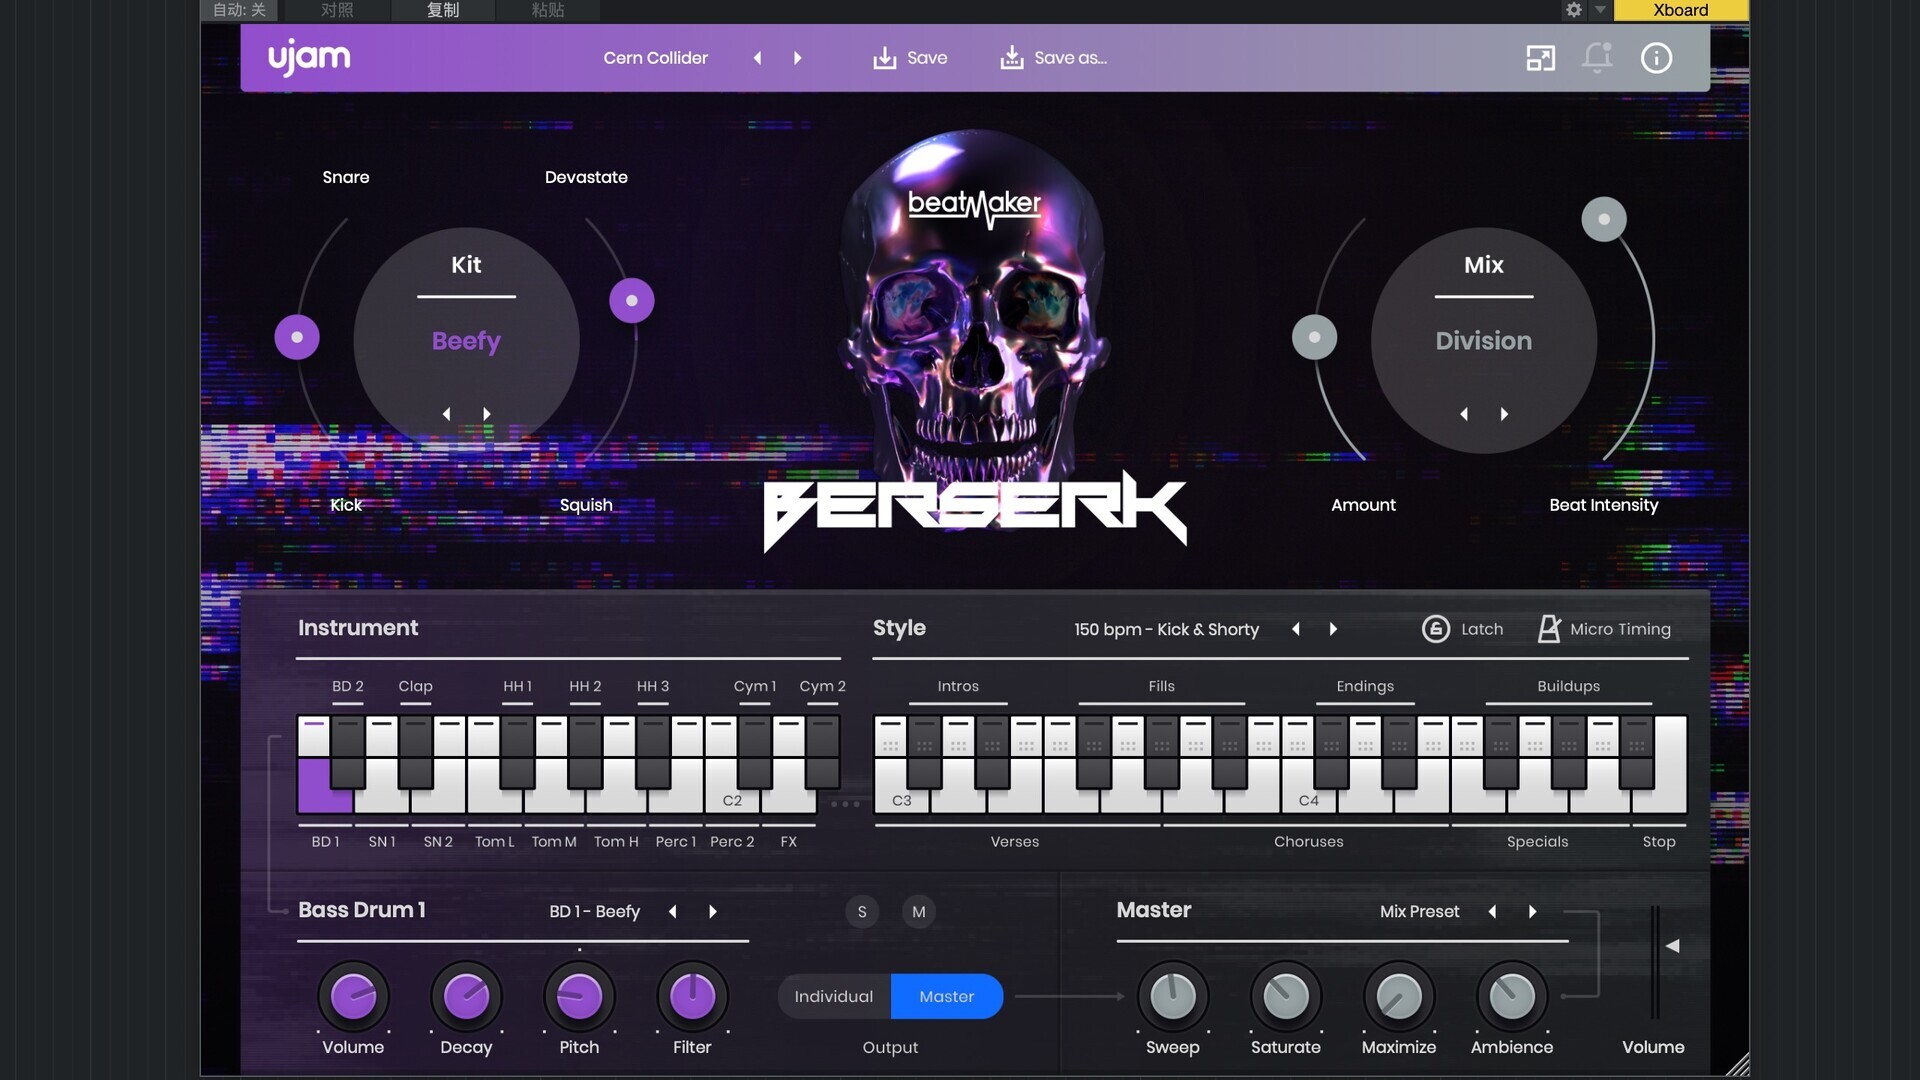Open Micro Timing metronome icon
The width and height of the screenshot is (1920, 1080).
1548,629
